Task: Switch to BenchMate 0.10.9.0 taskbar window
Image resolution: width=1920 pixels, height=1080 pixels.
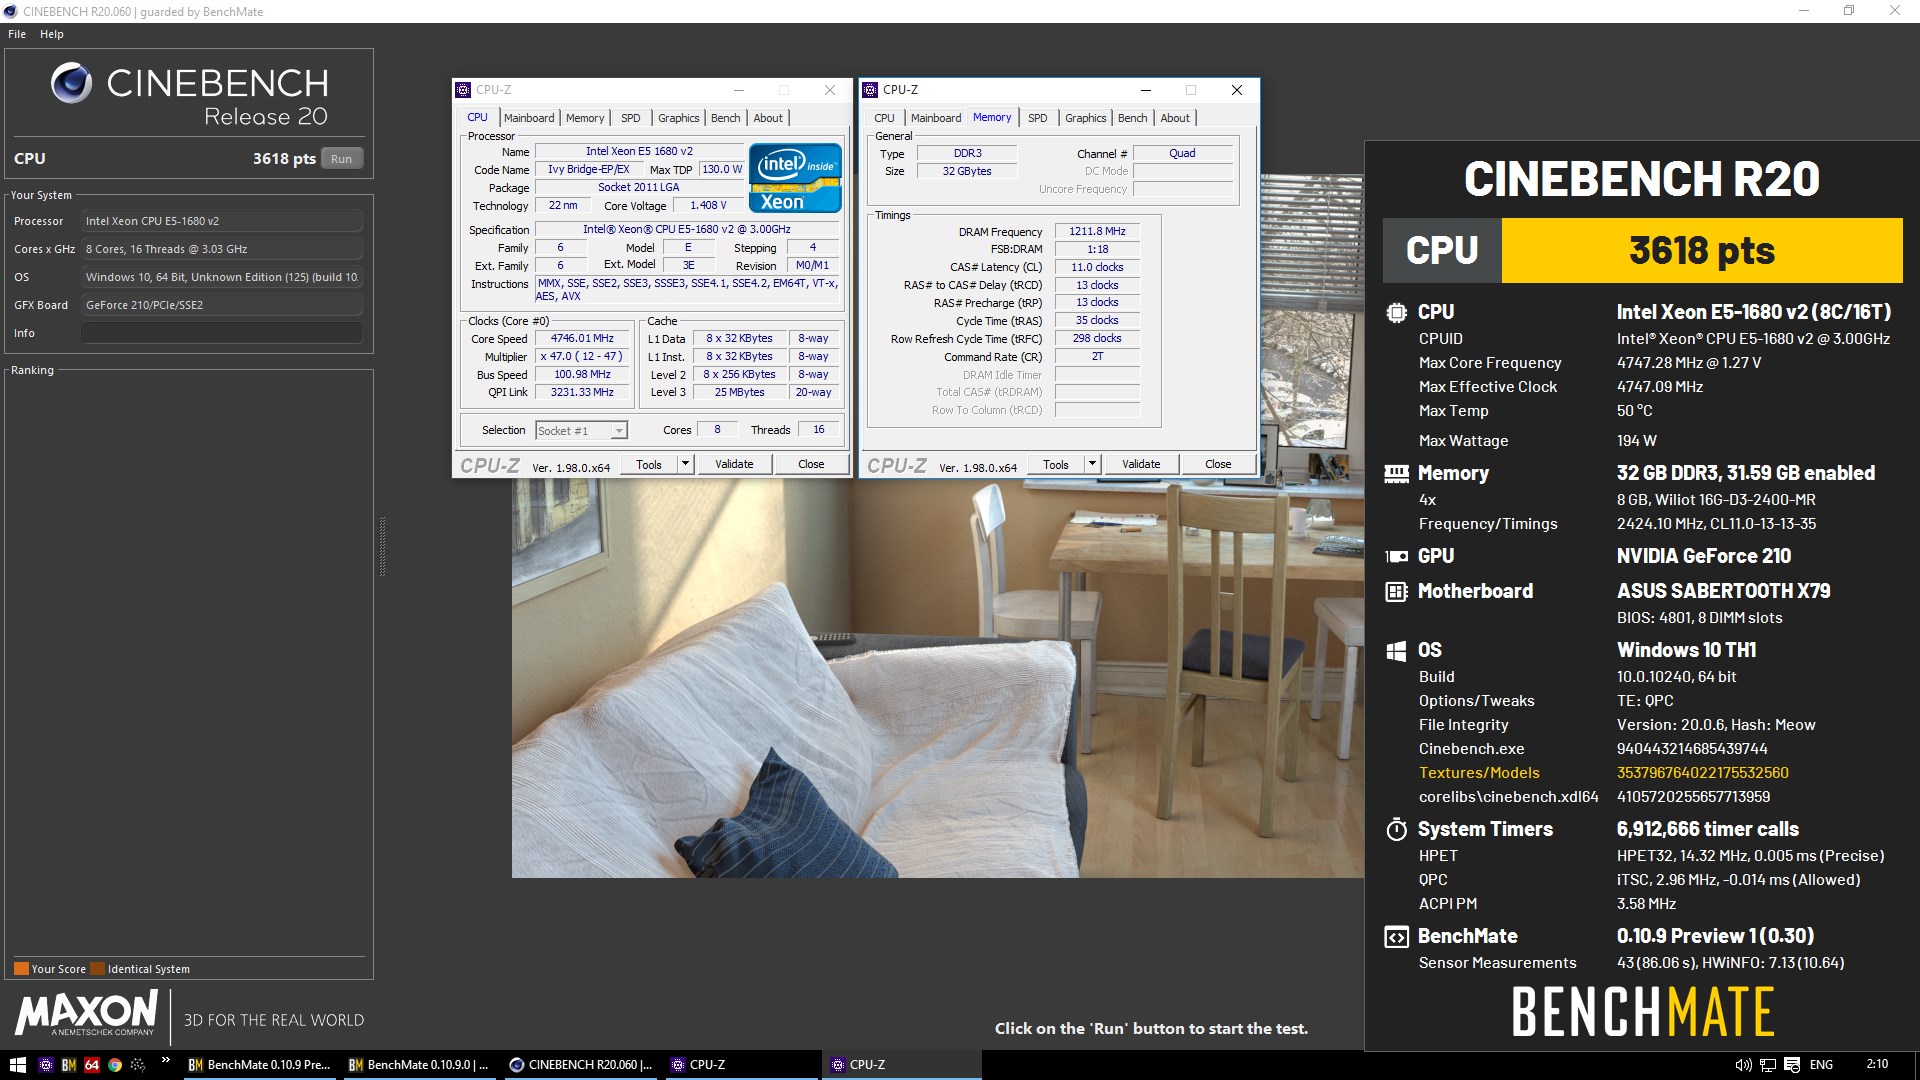Action: (x=419, y=1065)
